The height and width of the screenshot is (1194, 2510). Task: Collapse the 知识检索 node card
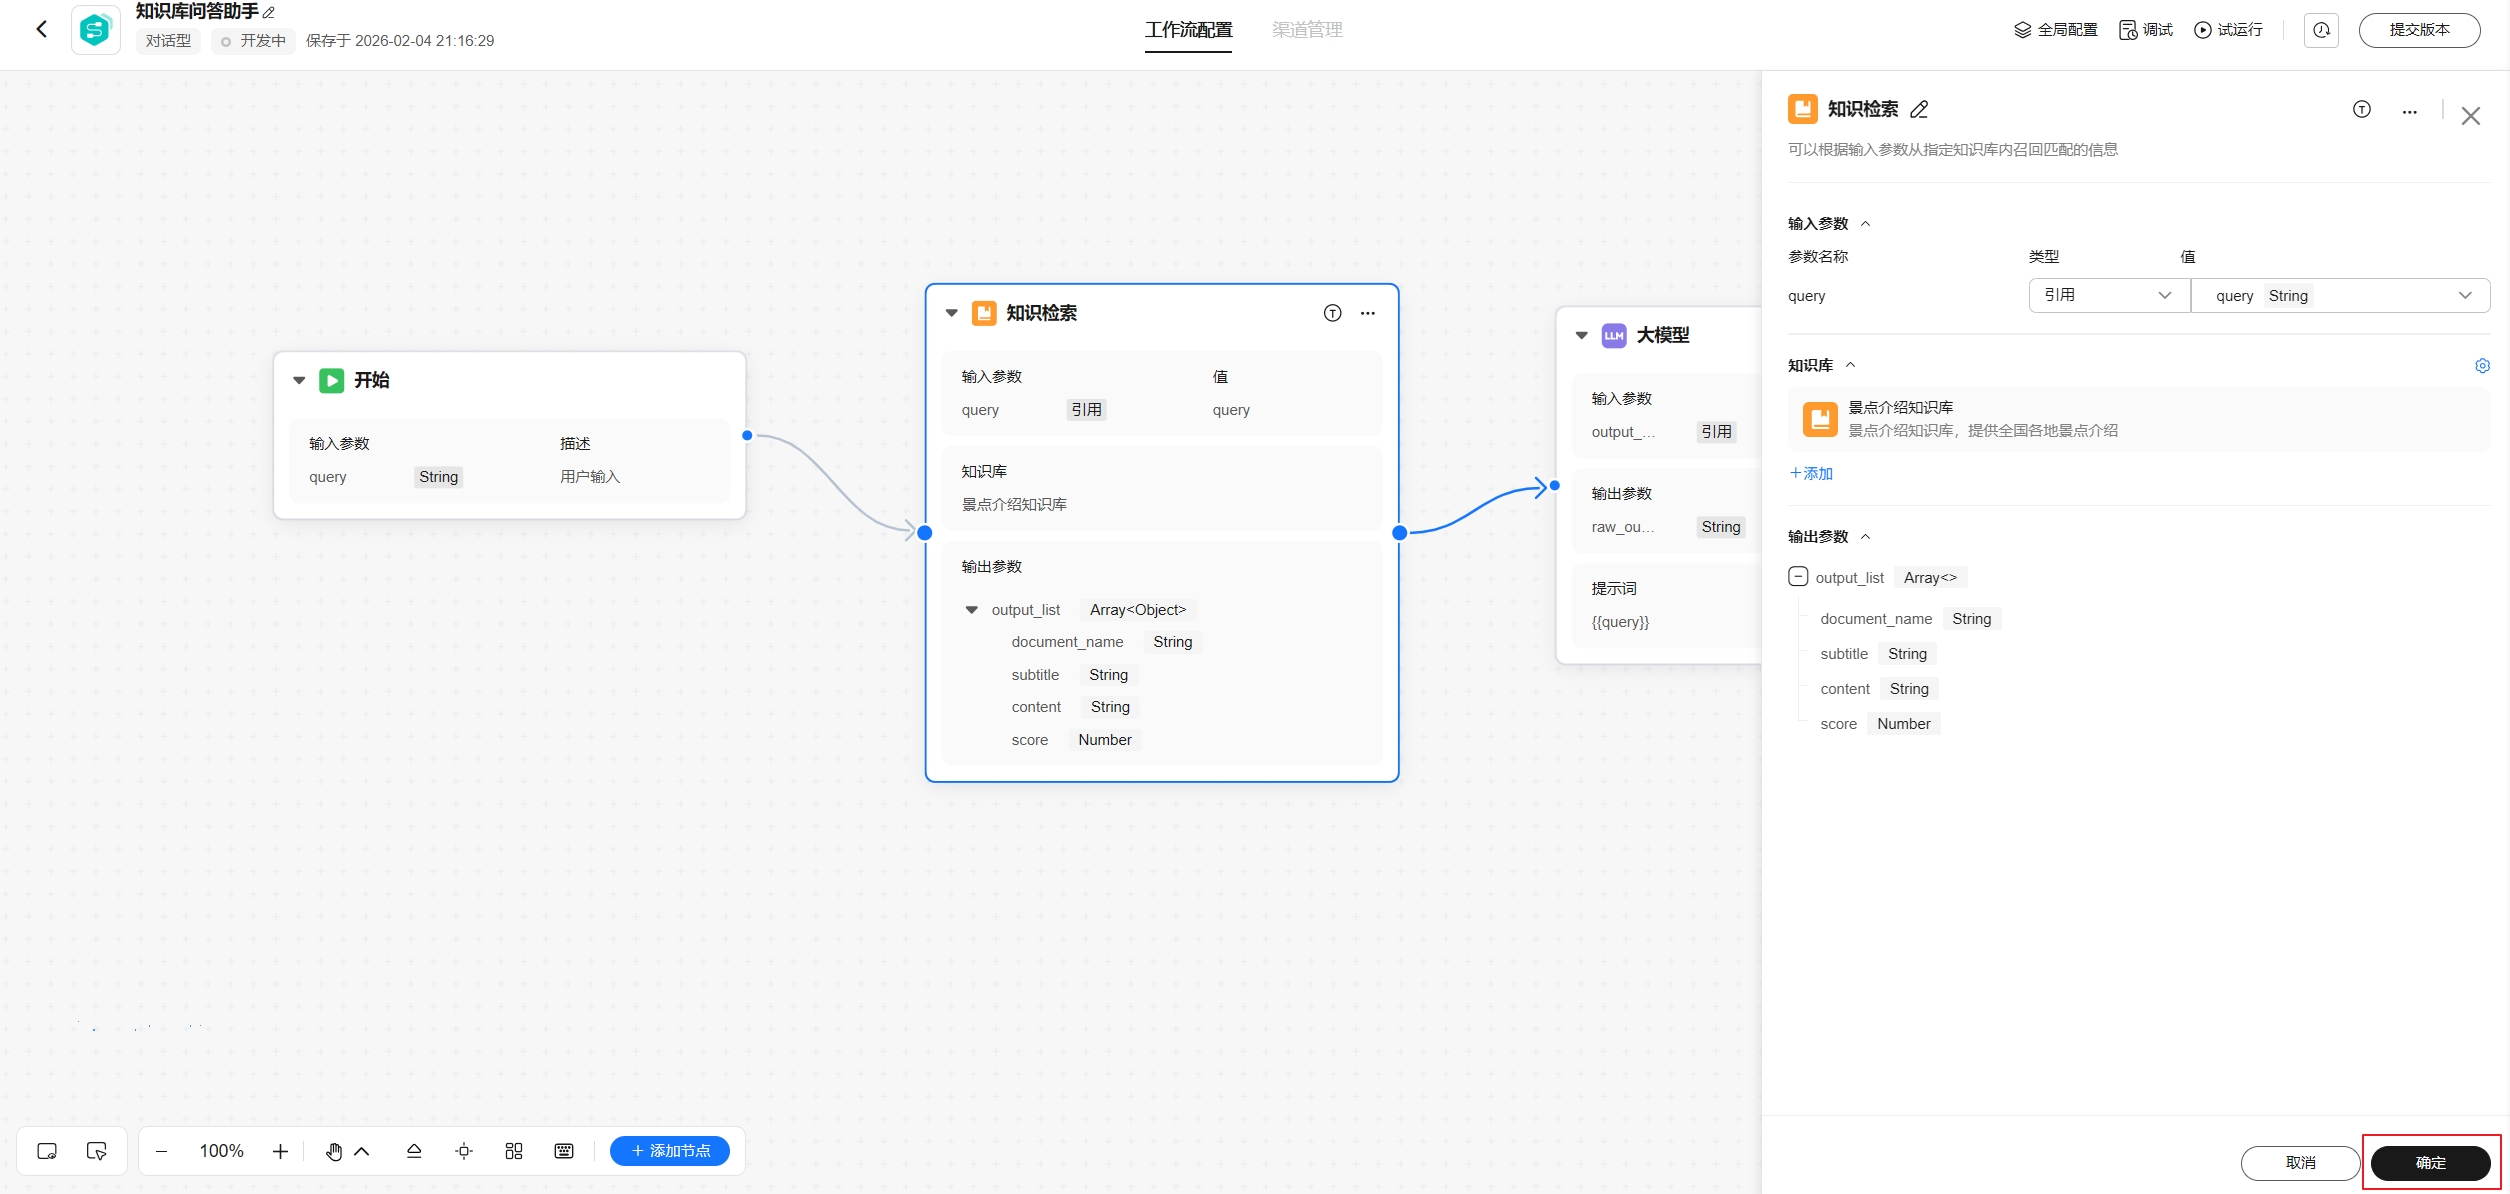tap(951, 313)
